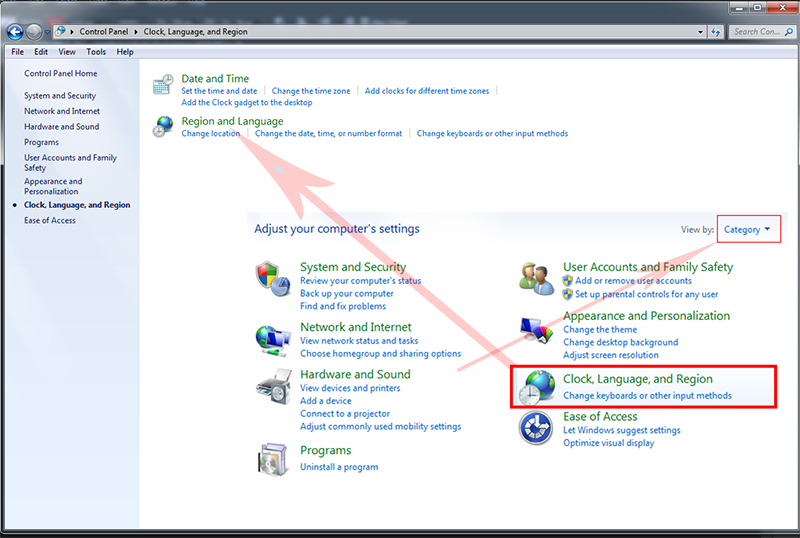This screenshot has width=800, height=538.
Task: Open the Tools menu
Action: (x=96, y=52)
